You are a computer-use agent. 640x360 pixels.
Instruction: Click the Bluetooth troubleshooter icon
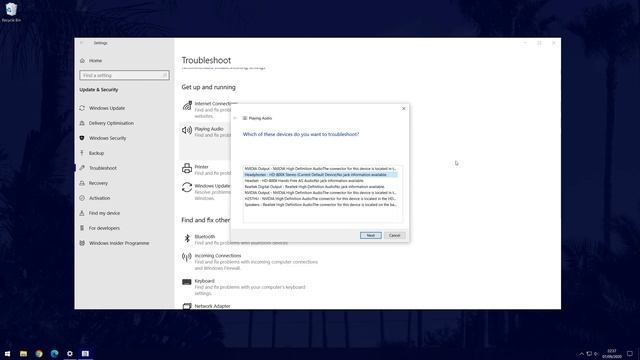(187, 238)
